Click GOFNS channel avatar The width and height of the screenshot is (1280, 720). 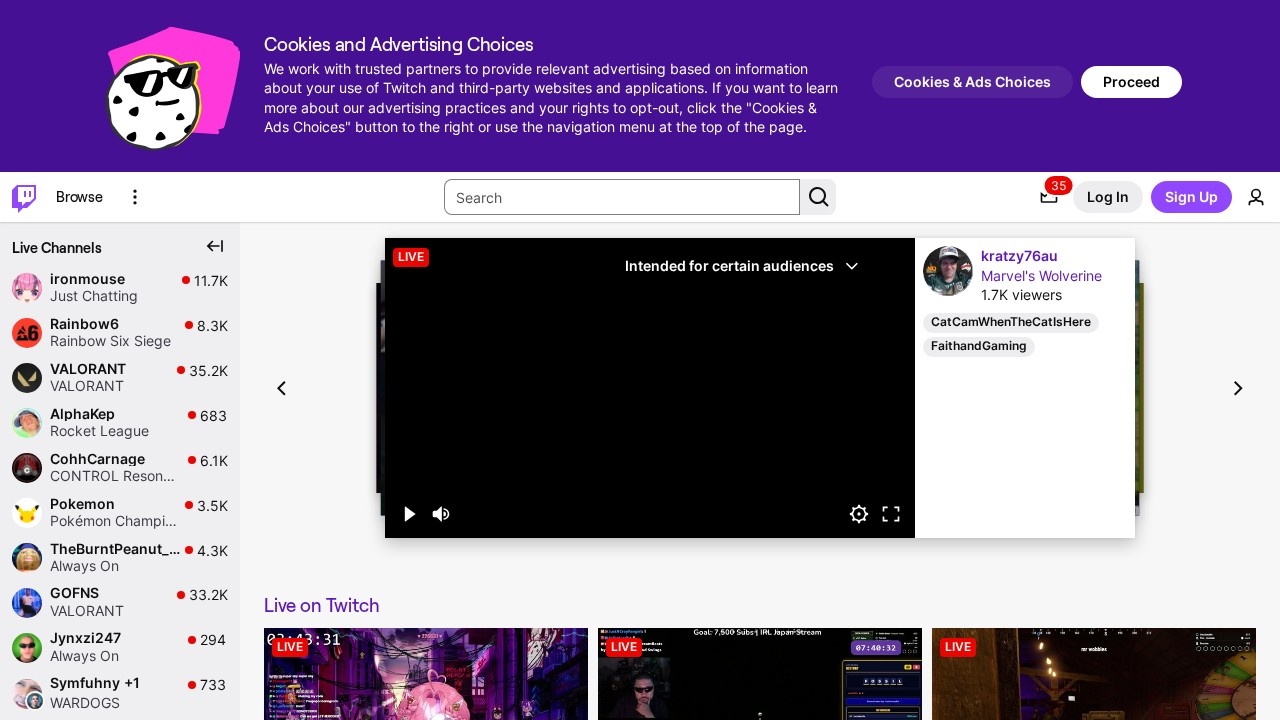click(27, 603)
